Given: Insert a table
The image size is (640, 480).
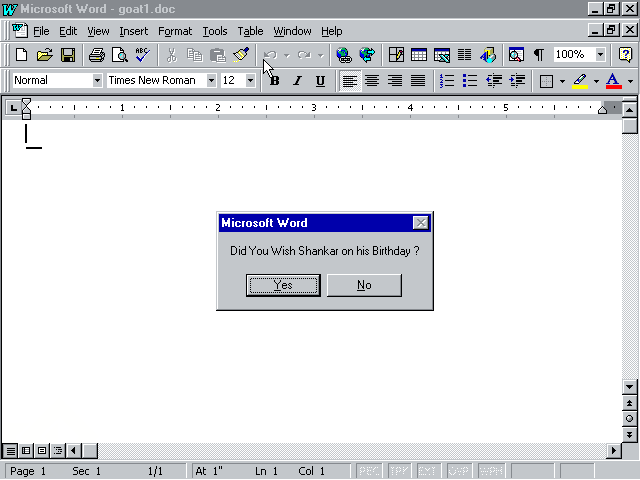Looking at the screenshot, I should (x=419, y=55).
